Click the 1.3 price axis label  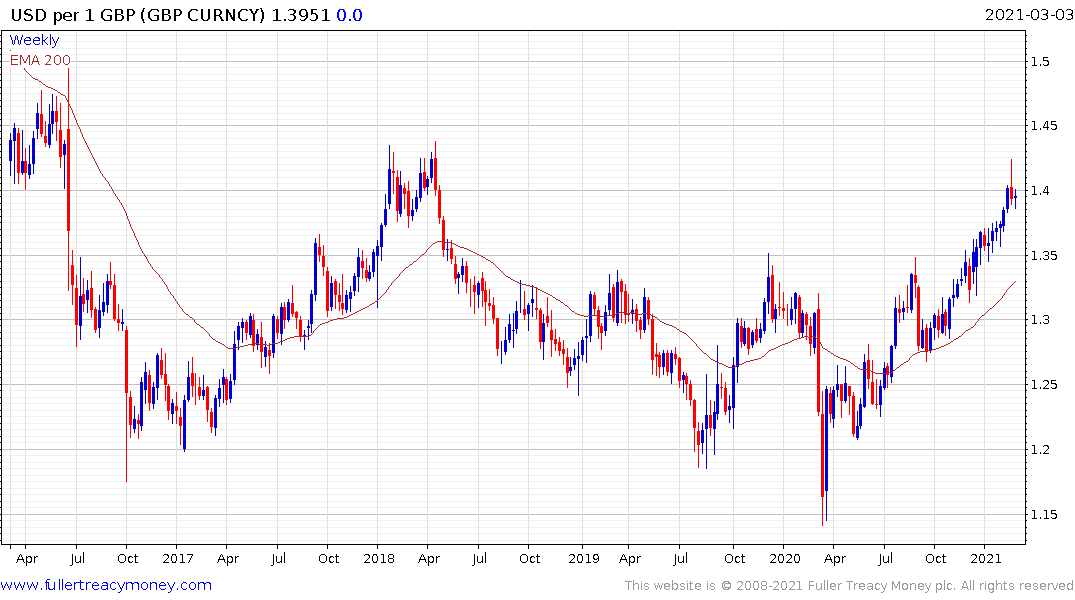tap(1040, 320)
